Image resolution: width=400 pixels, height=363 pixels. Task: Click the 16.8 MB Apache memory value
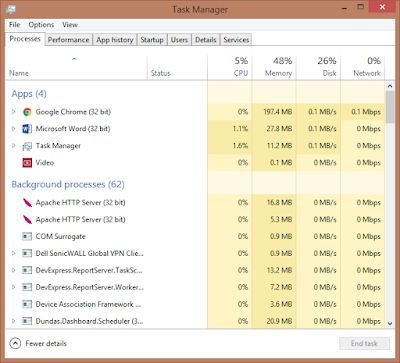click(279, 203)
